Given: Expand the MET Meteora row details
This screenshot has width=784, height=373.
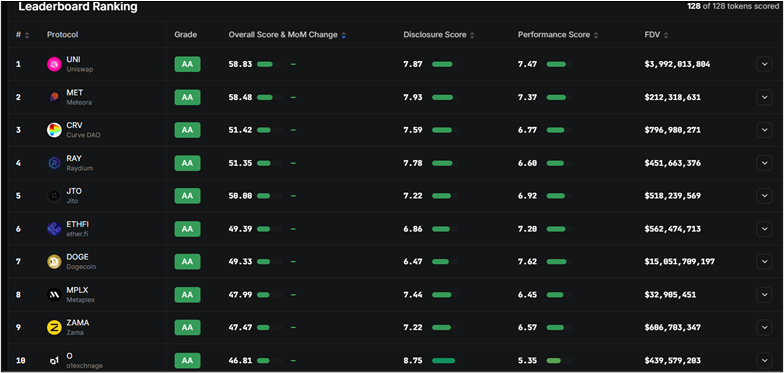Looking at the screenshot, I should tap(764, 98).
